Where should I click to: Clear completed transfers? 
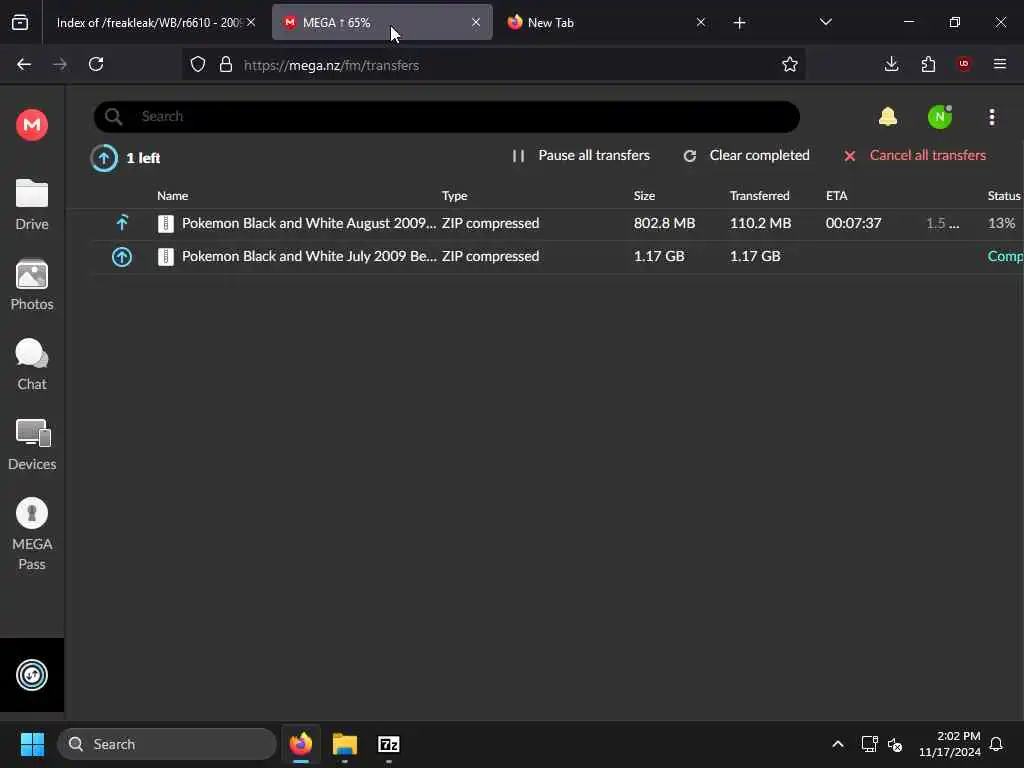click(746, 155)
